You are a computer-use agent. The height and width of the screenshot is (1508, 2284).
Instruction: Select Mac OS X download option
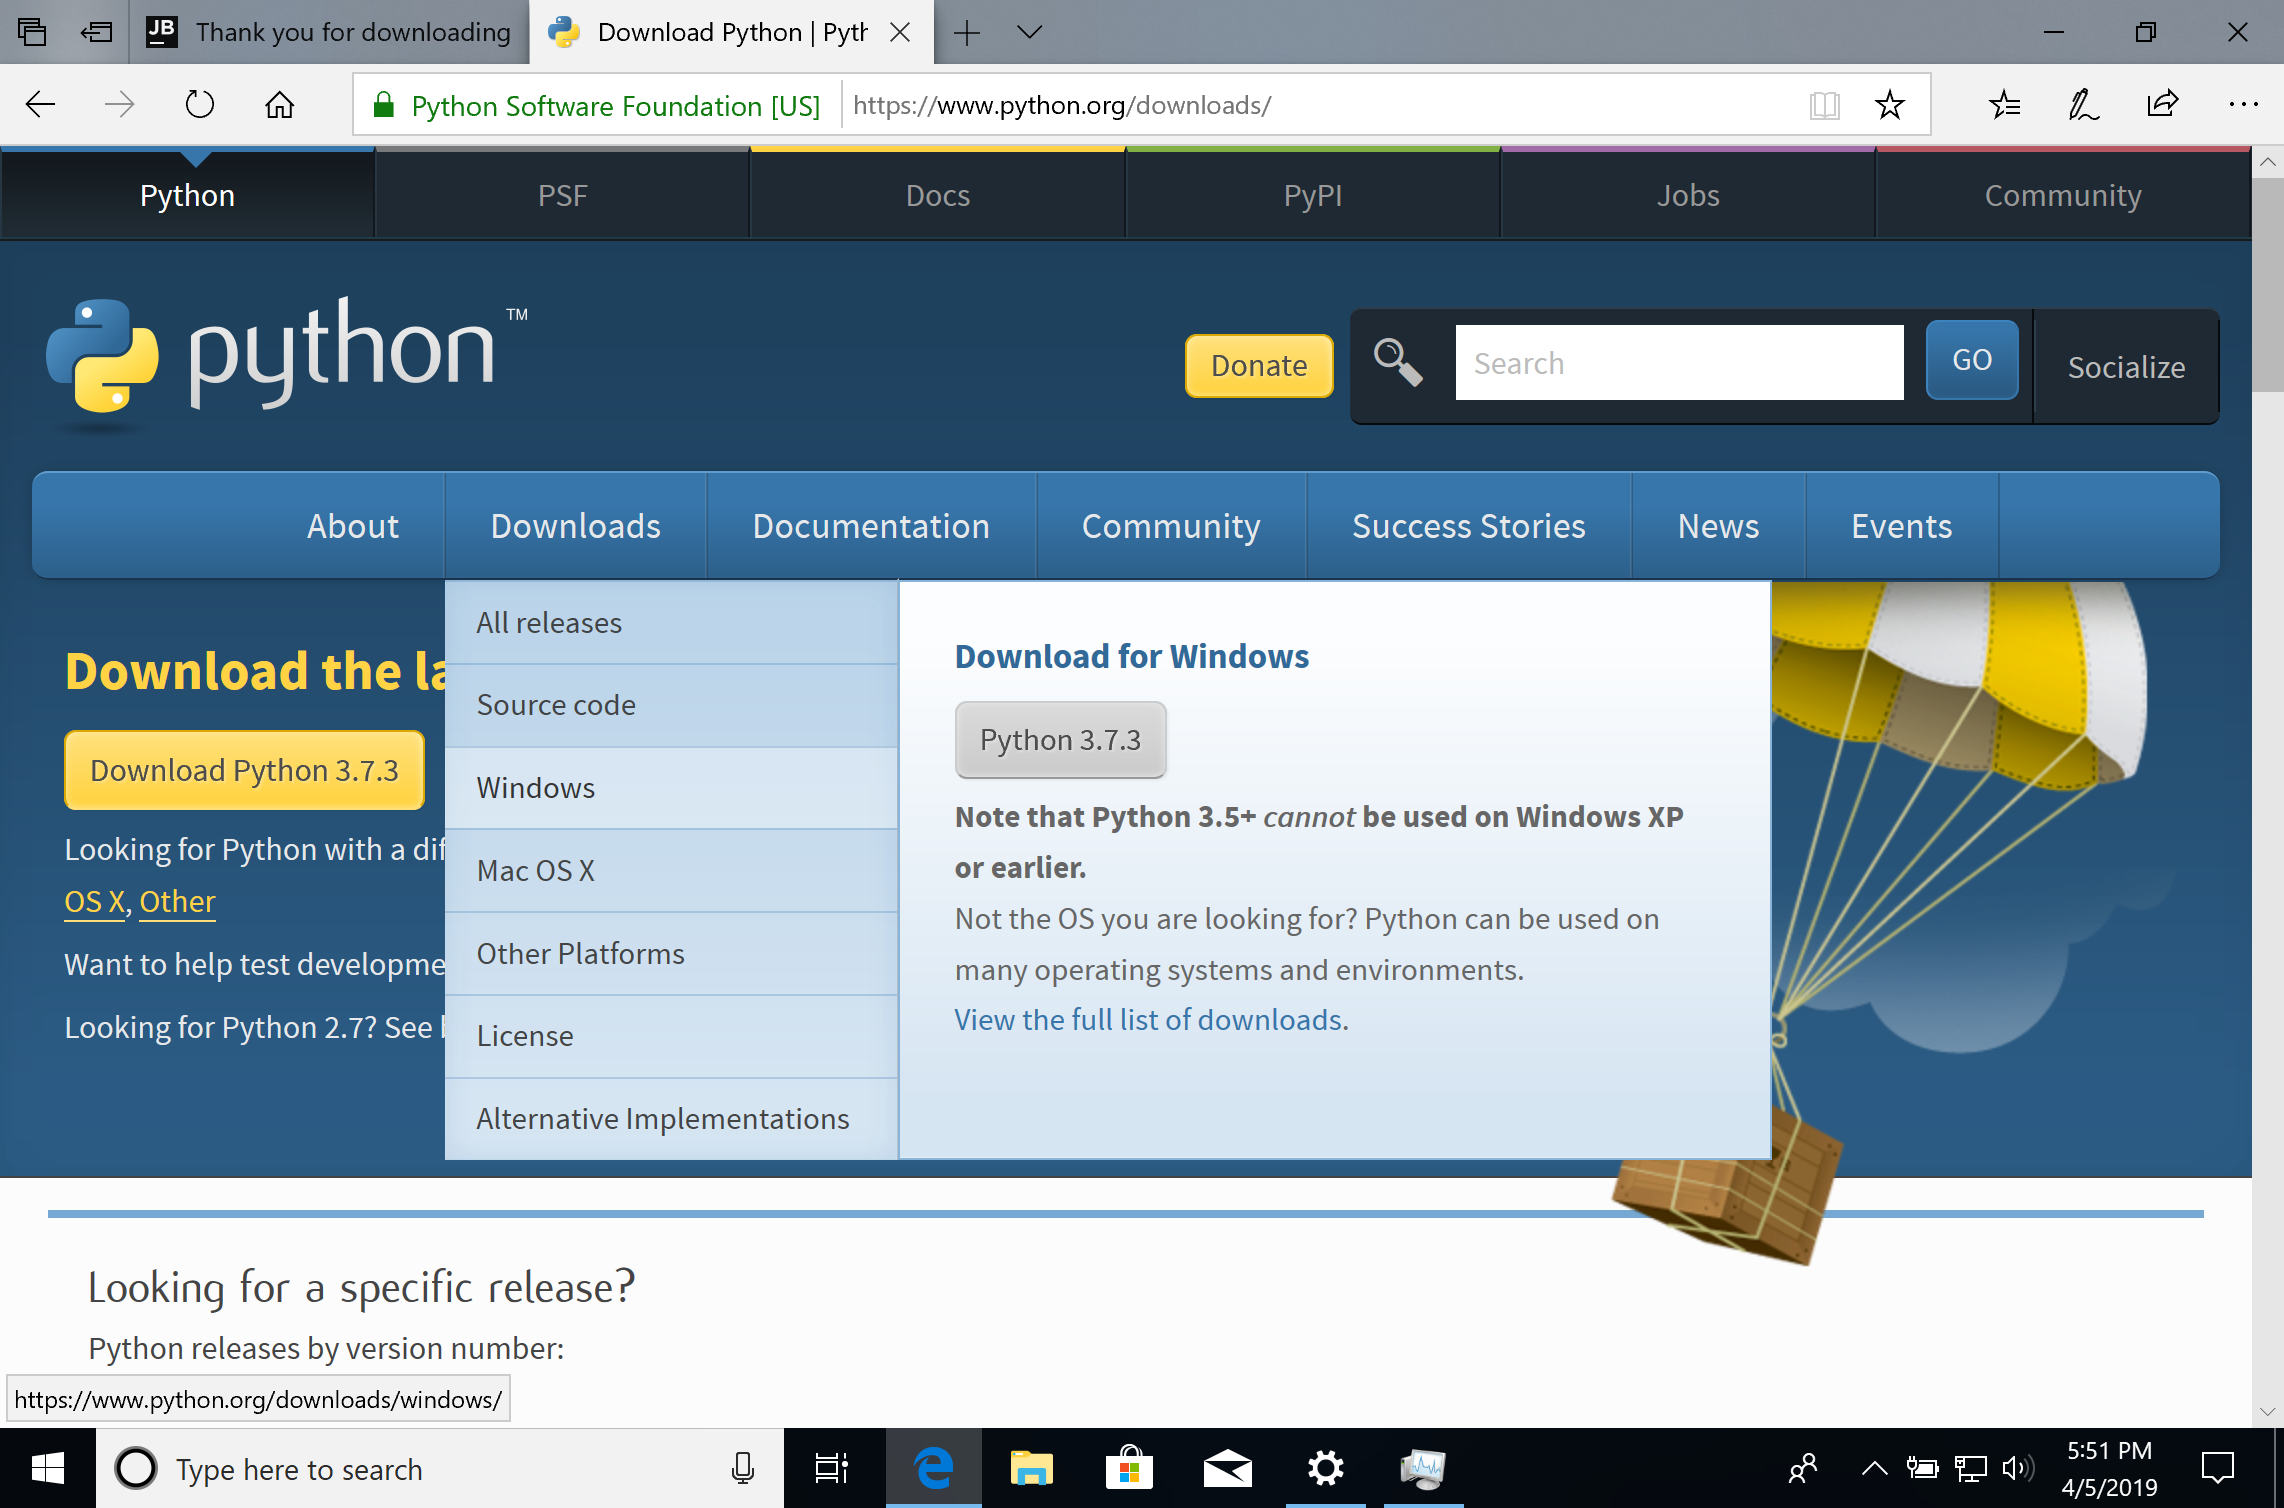point(534,868)
